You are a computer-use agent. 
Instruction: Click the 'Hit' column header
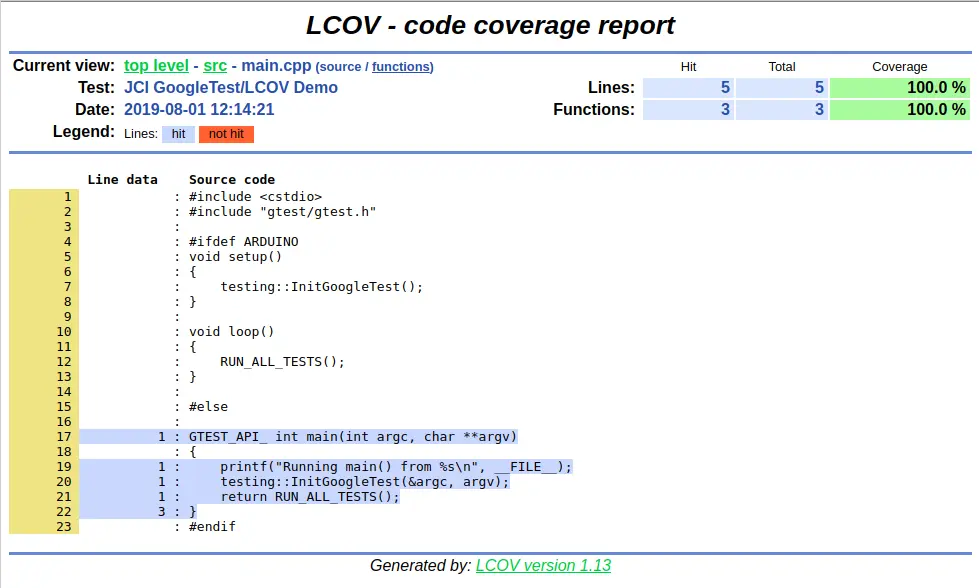(688, 67)
